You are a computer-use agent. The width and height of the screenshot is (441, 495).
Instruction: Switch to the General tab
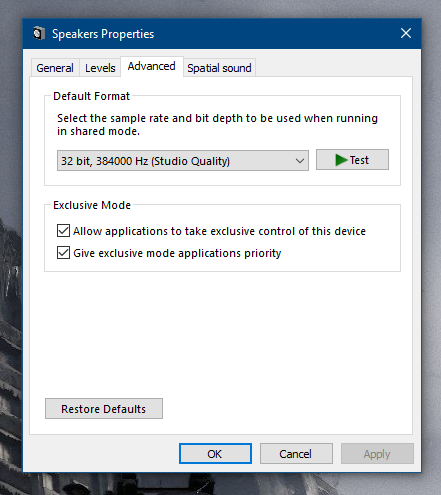click(55, 68)
